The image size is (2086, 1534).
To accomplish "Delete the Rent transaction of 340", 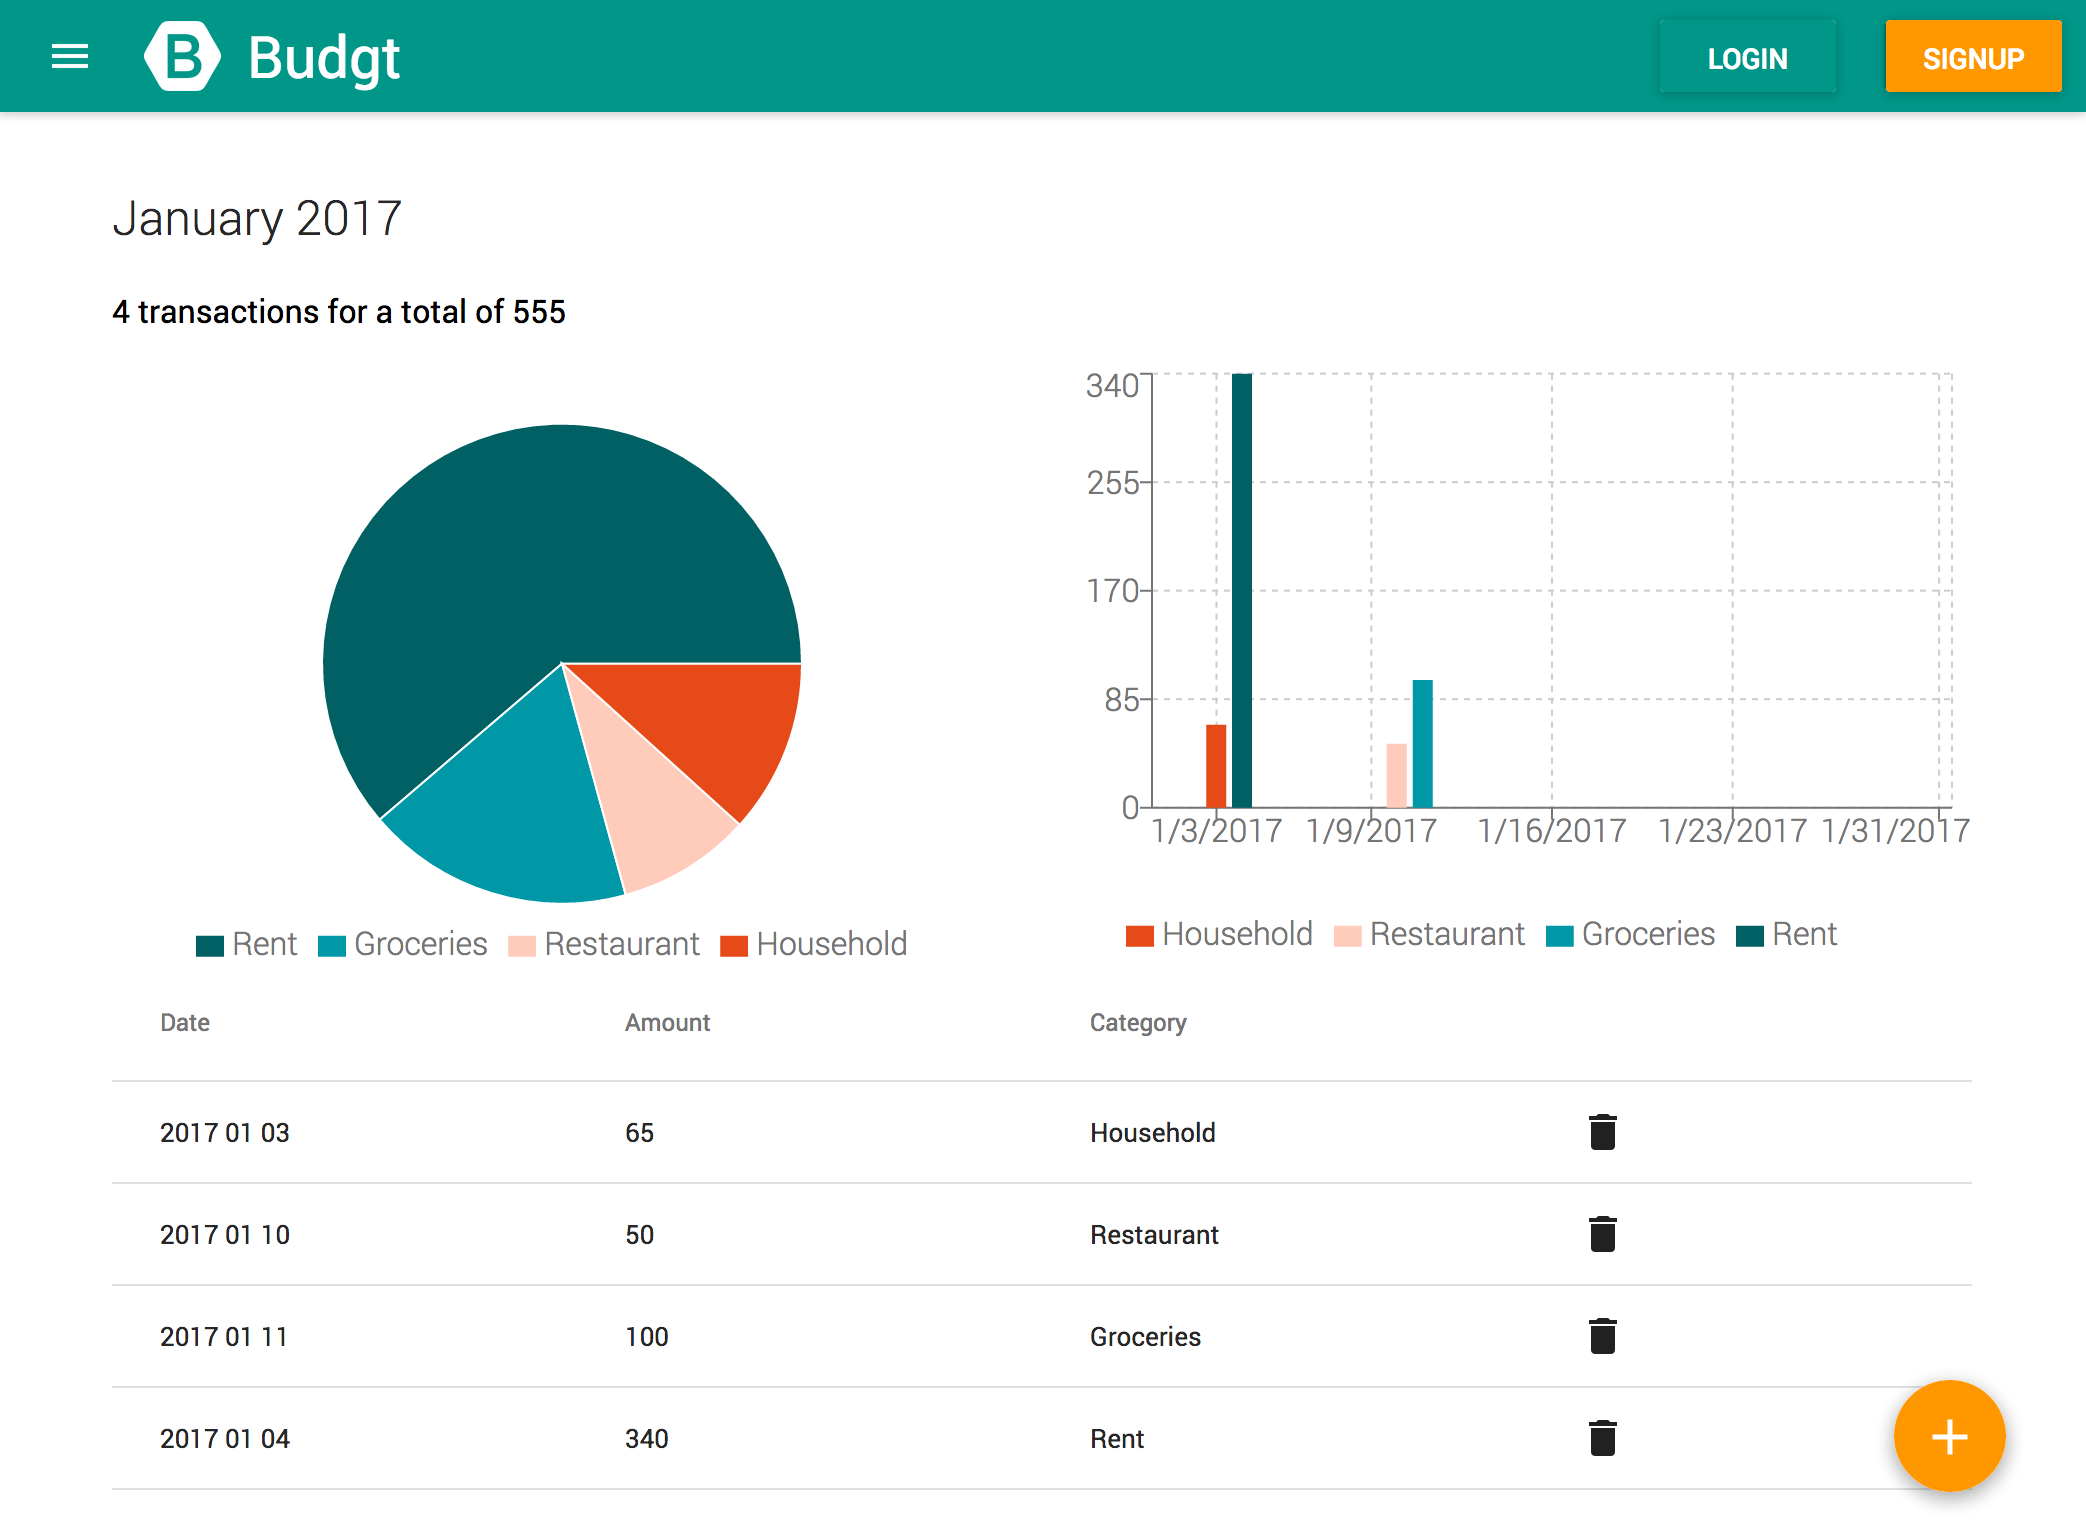I will tap(1602, 1438).
